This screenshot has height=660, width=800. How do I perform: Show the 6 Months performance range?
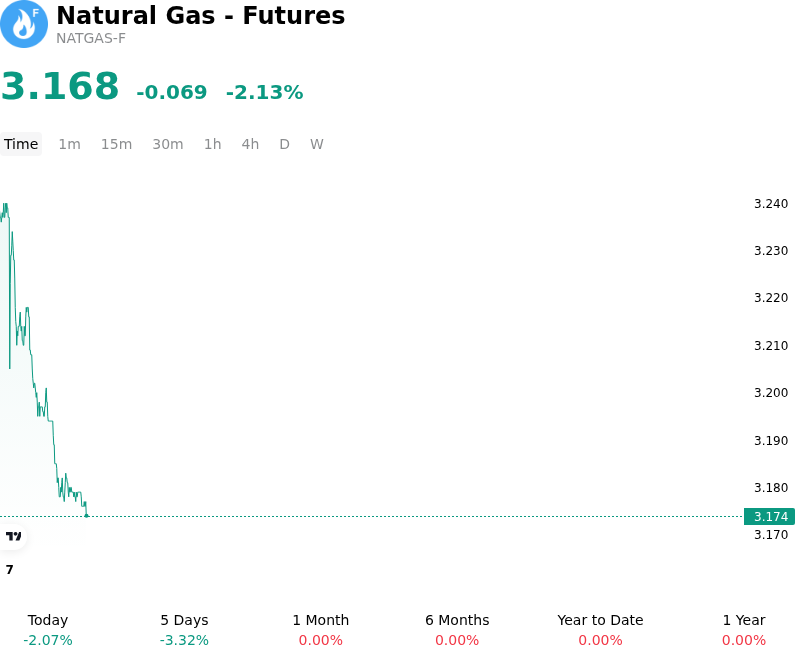click(x=457, y=630)
